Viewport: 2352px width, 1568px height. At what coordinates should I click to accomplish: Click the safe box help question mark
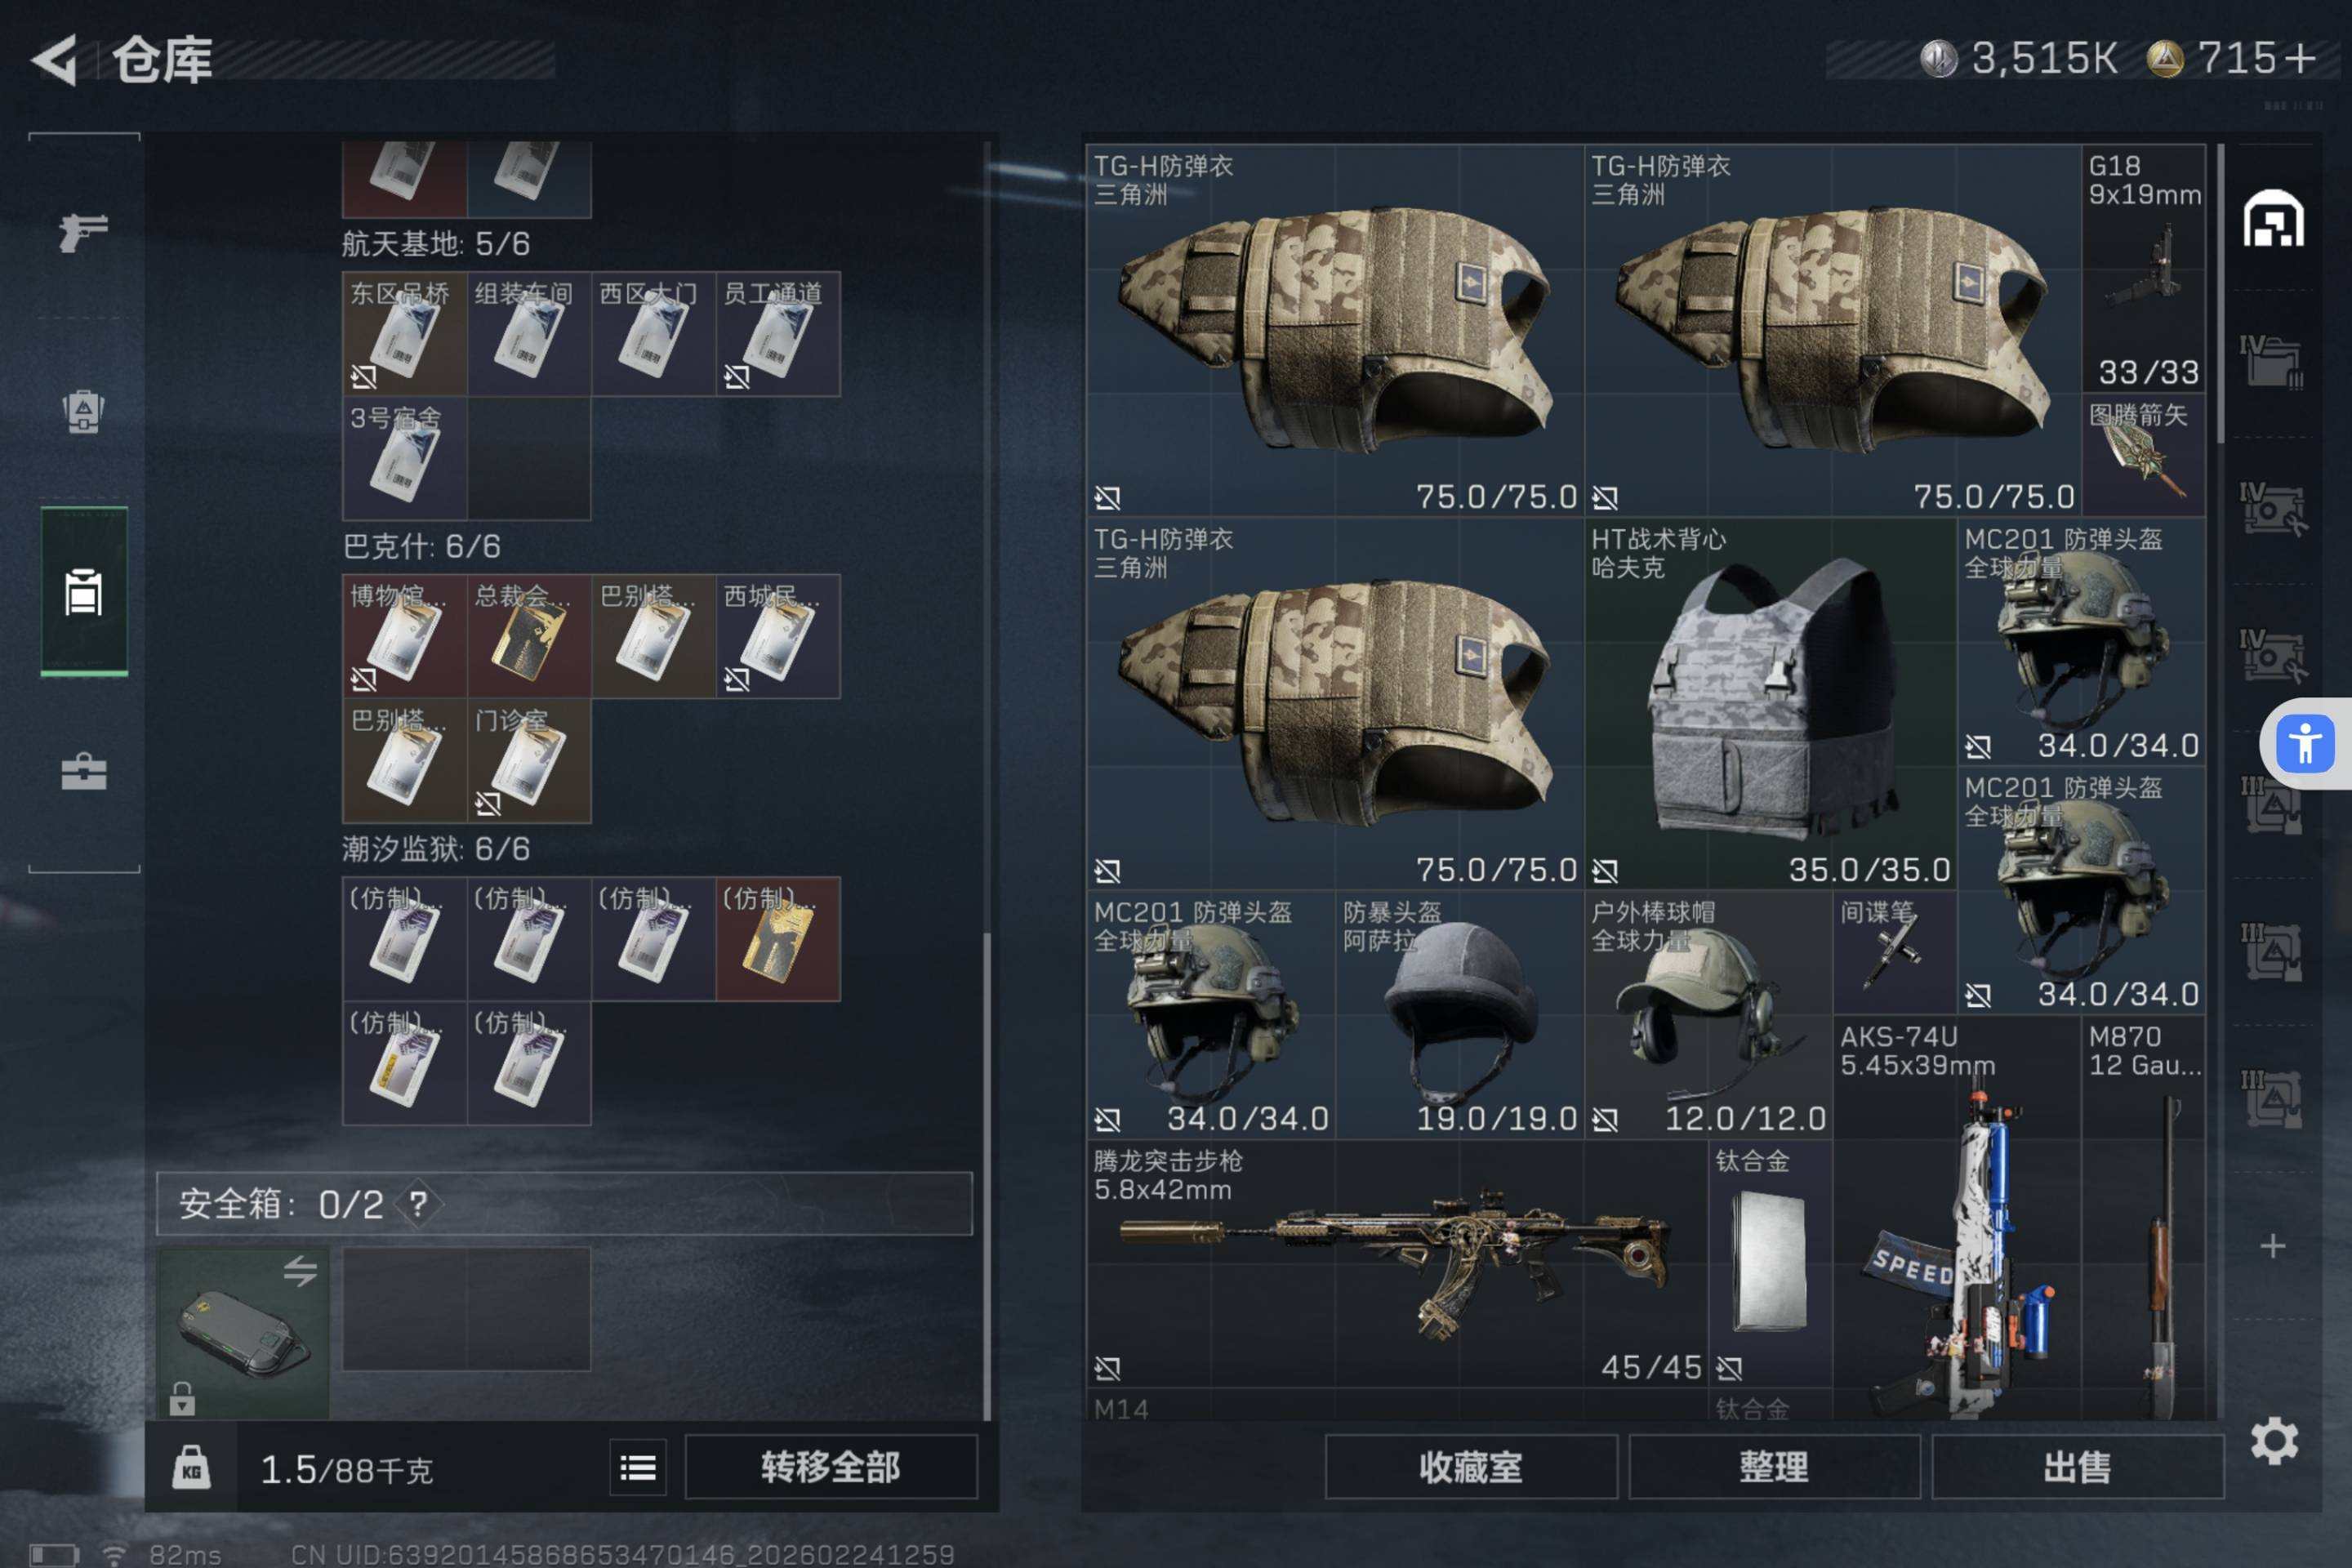point(418,1204)
